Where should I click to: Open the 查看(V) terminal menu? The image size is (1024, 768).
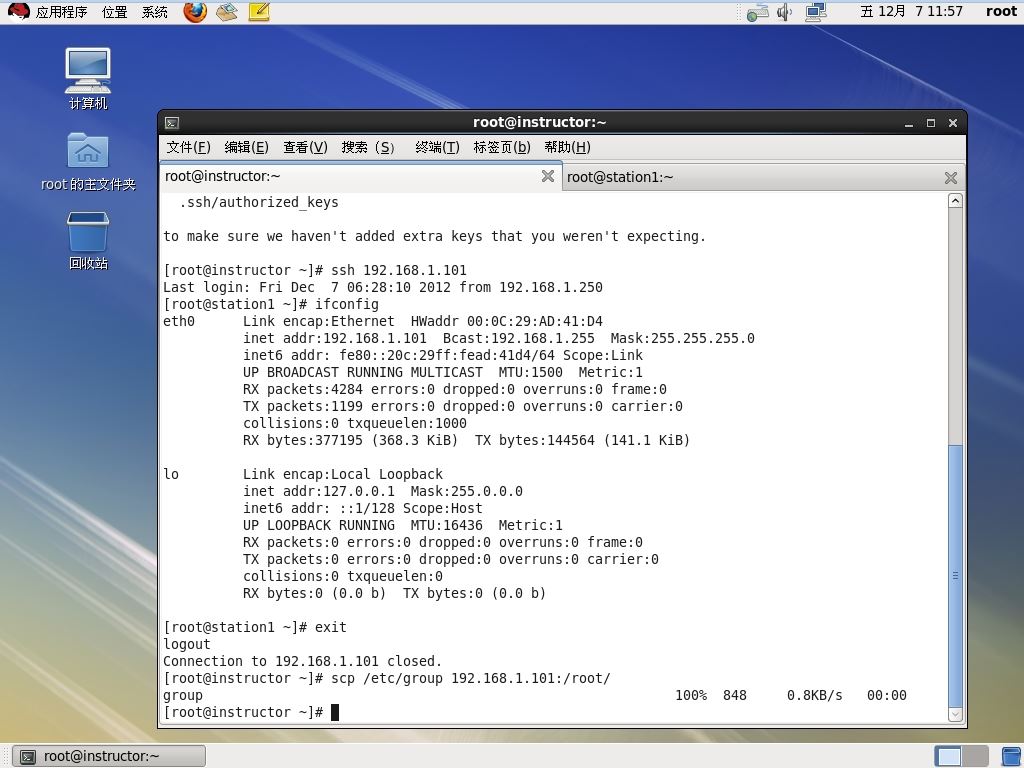tap(305, 148)
